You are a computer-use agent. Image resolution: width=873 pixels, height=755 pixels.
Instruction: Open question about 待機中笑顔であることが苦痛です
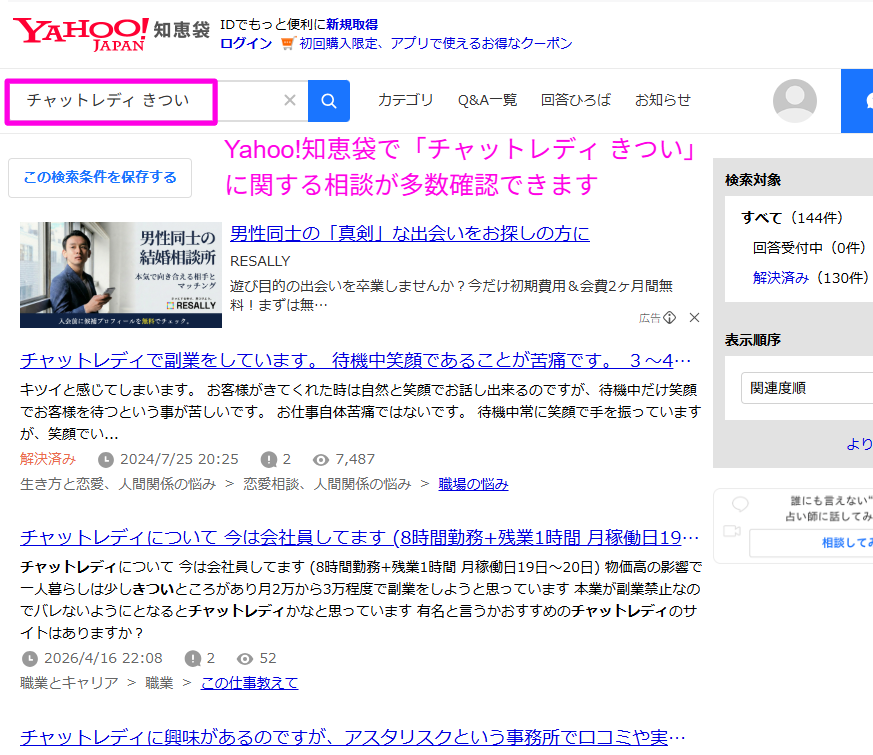coord(355,360)
